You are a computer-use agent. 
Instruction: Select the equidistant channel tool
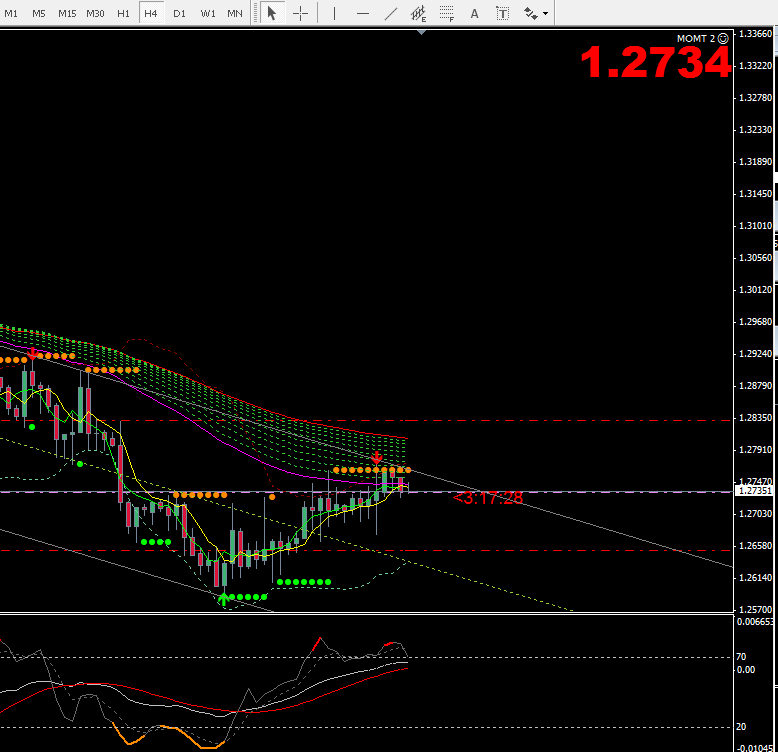[x=418, y=14]
